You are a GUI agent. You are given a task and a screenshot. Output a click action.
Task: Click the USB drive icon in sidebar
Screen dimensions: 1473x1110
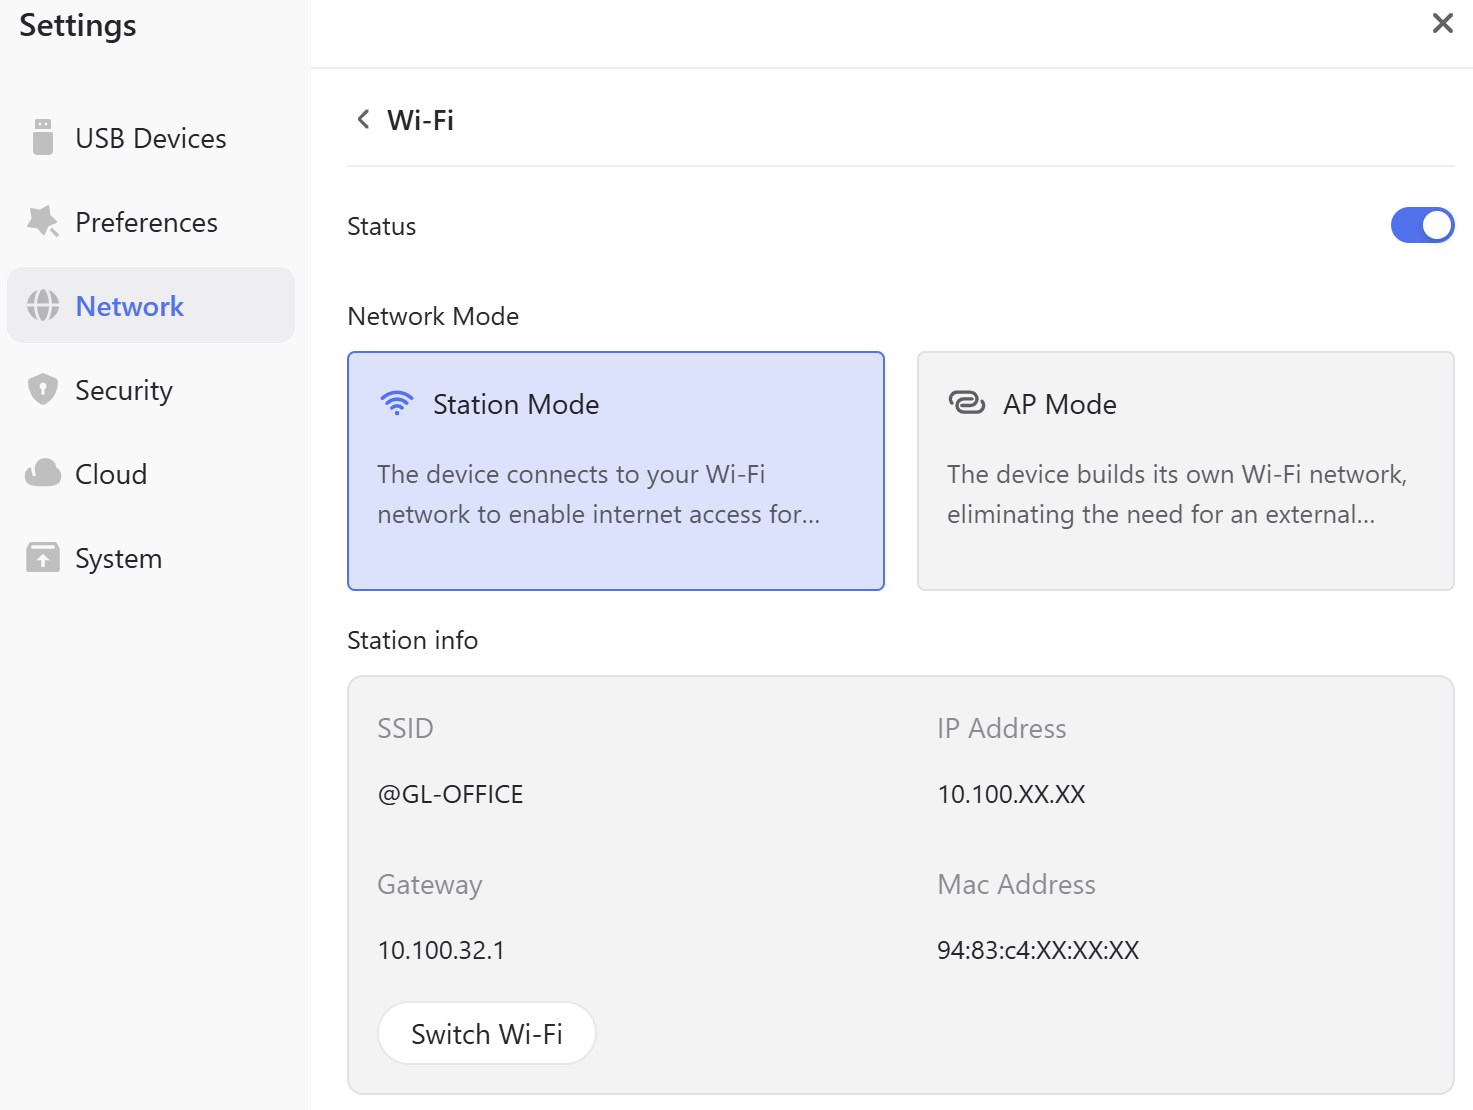[43, 137]
